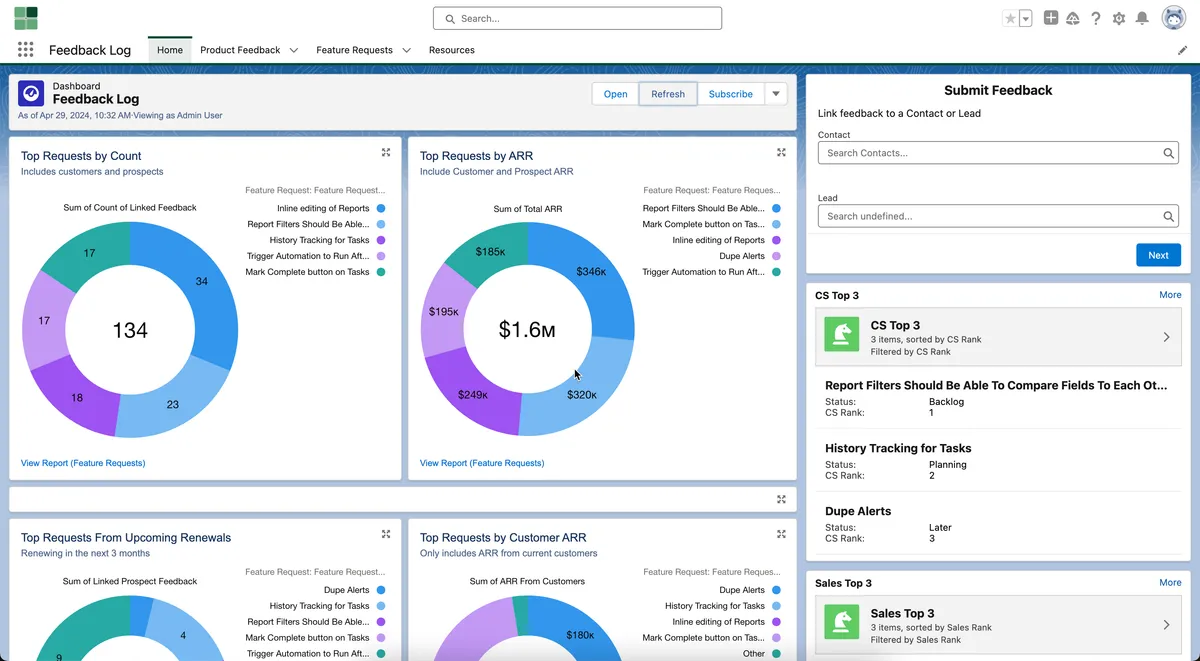Image resolution: width=1200 pixels, height=661 pixels.
Task: Refresh the dashboard
Action: click(668, 94)
